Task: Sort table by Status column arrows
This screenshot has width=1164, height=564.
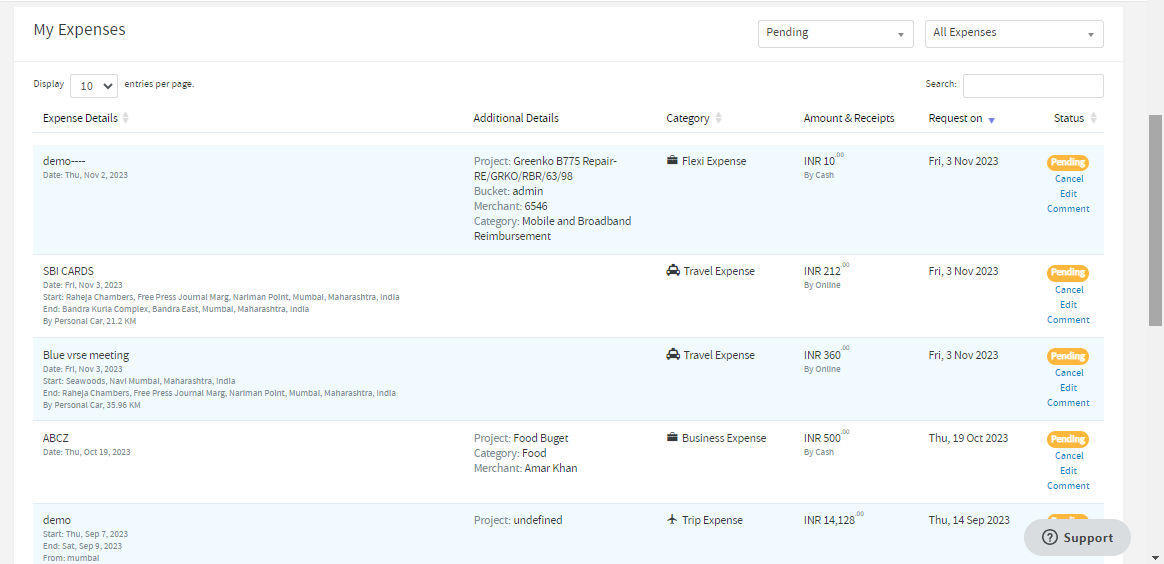Action: [x=1093, y=118]
